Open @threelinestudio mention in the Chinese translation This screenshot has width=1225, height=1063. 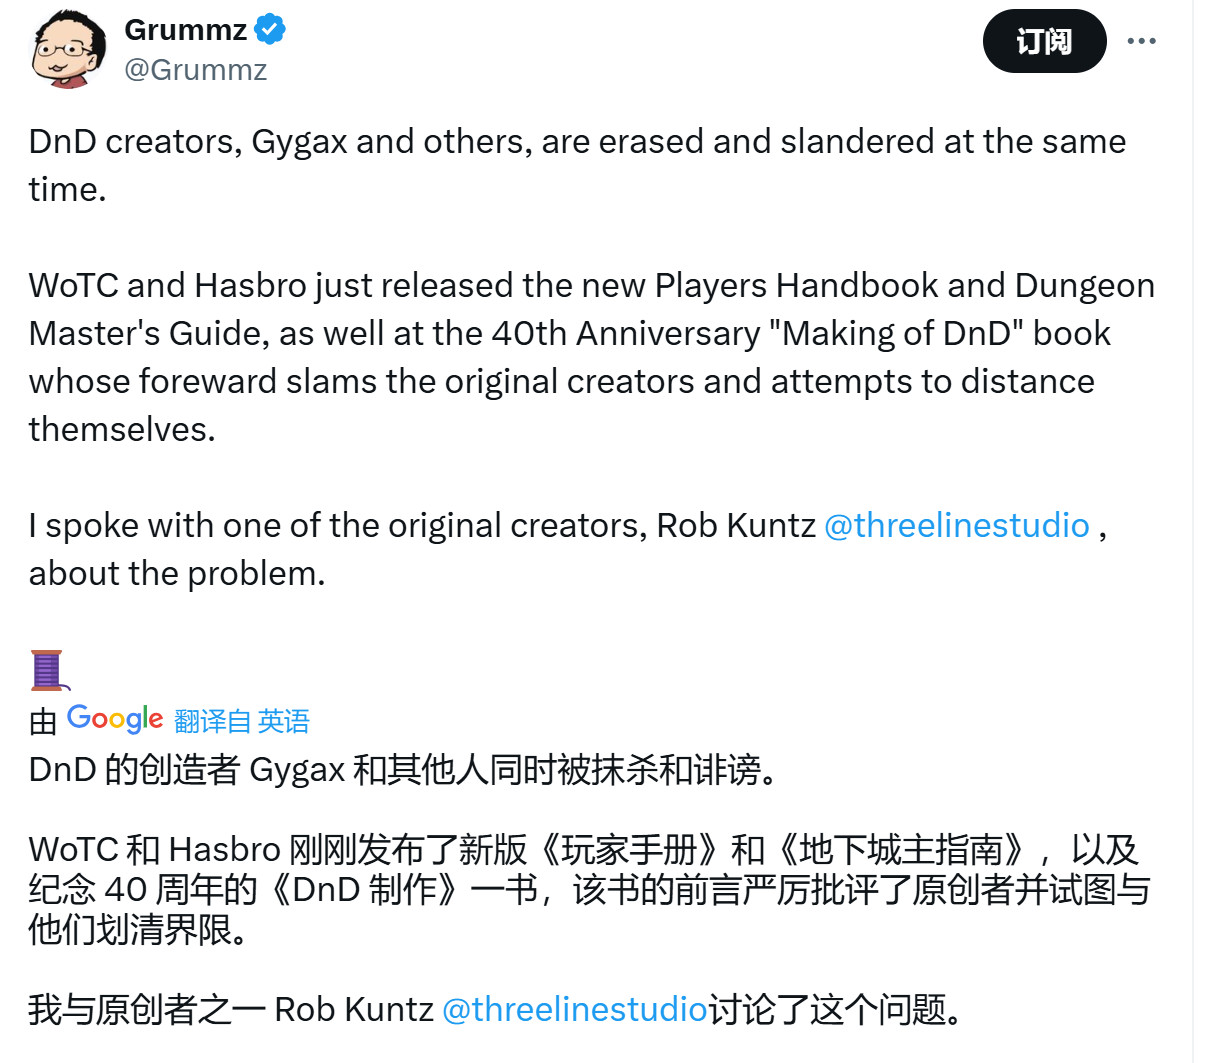click(x=574, y=1009)
